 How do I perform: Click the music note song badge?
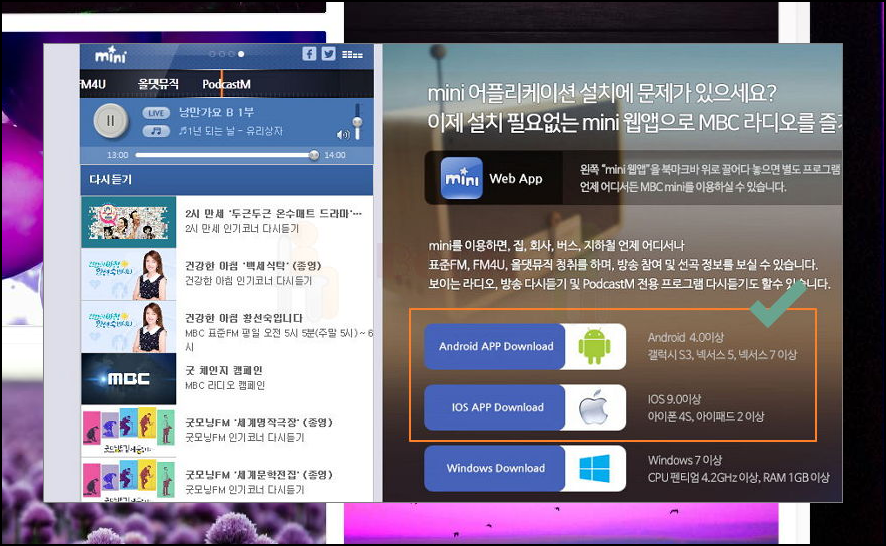(156, 131)
